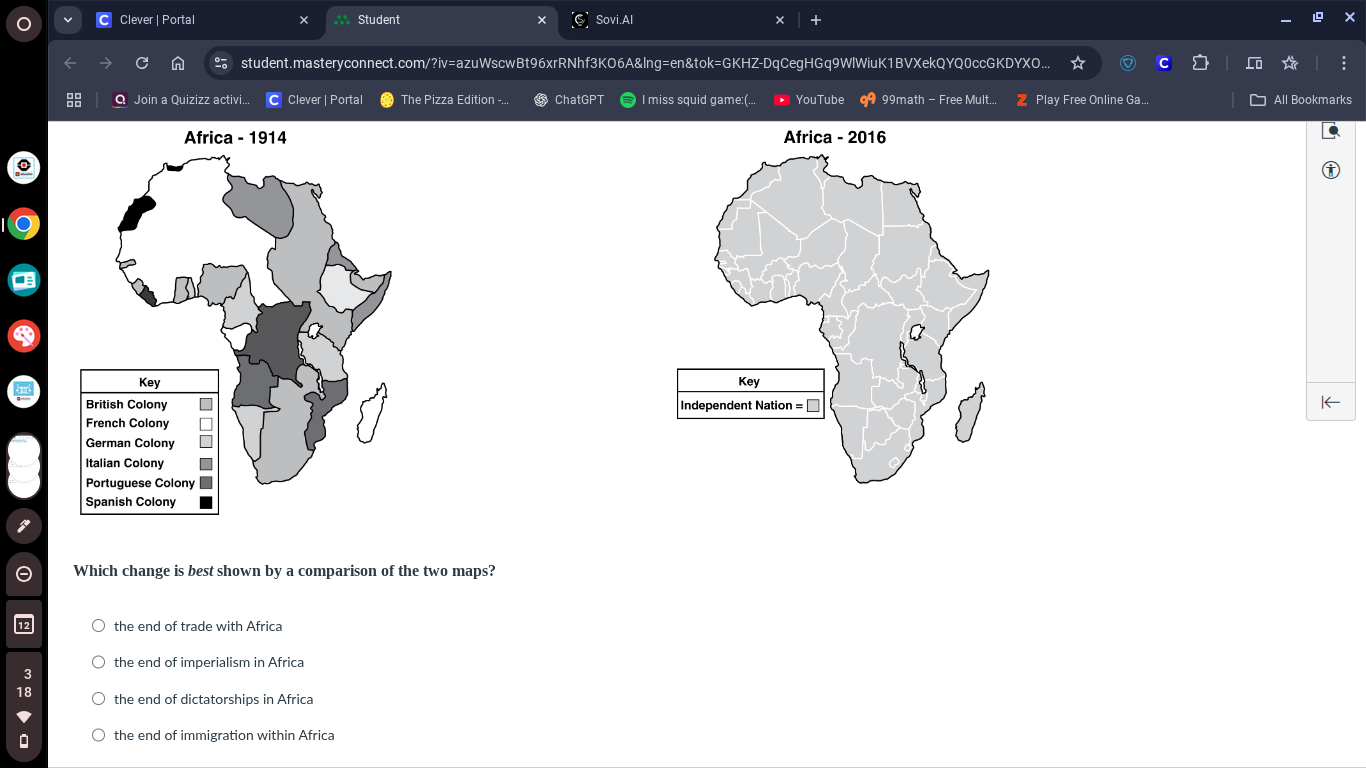Click the address bar URL field

coord(645,63)
